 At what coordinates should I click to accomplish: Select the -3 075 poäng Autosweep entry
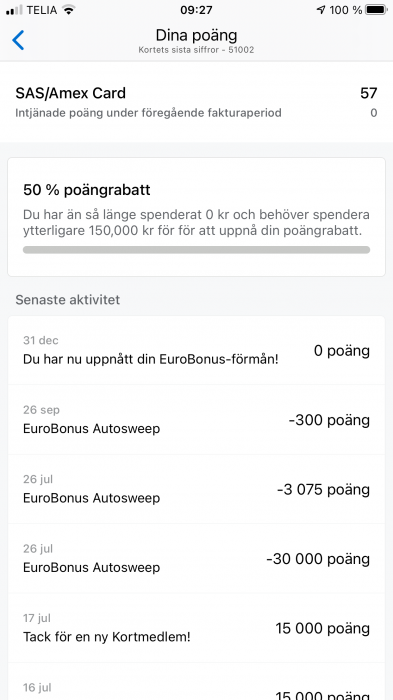pyautogui.click(x=196, y=489)
